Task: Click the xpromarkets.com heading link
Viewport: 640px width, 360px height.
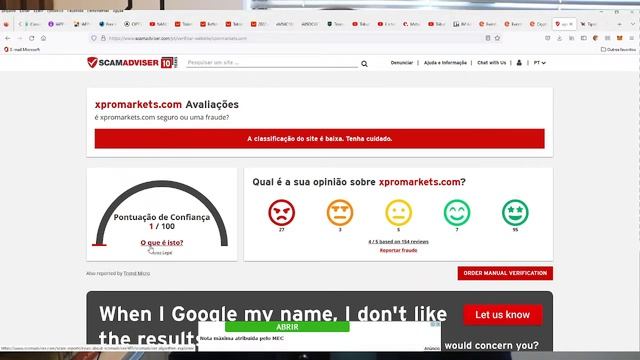Action: [x=138, y=104]
